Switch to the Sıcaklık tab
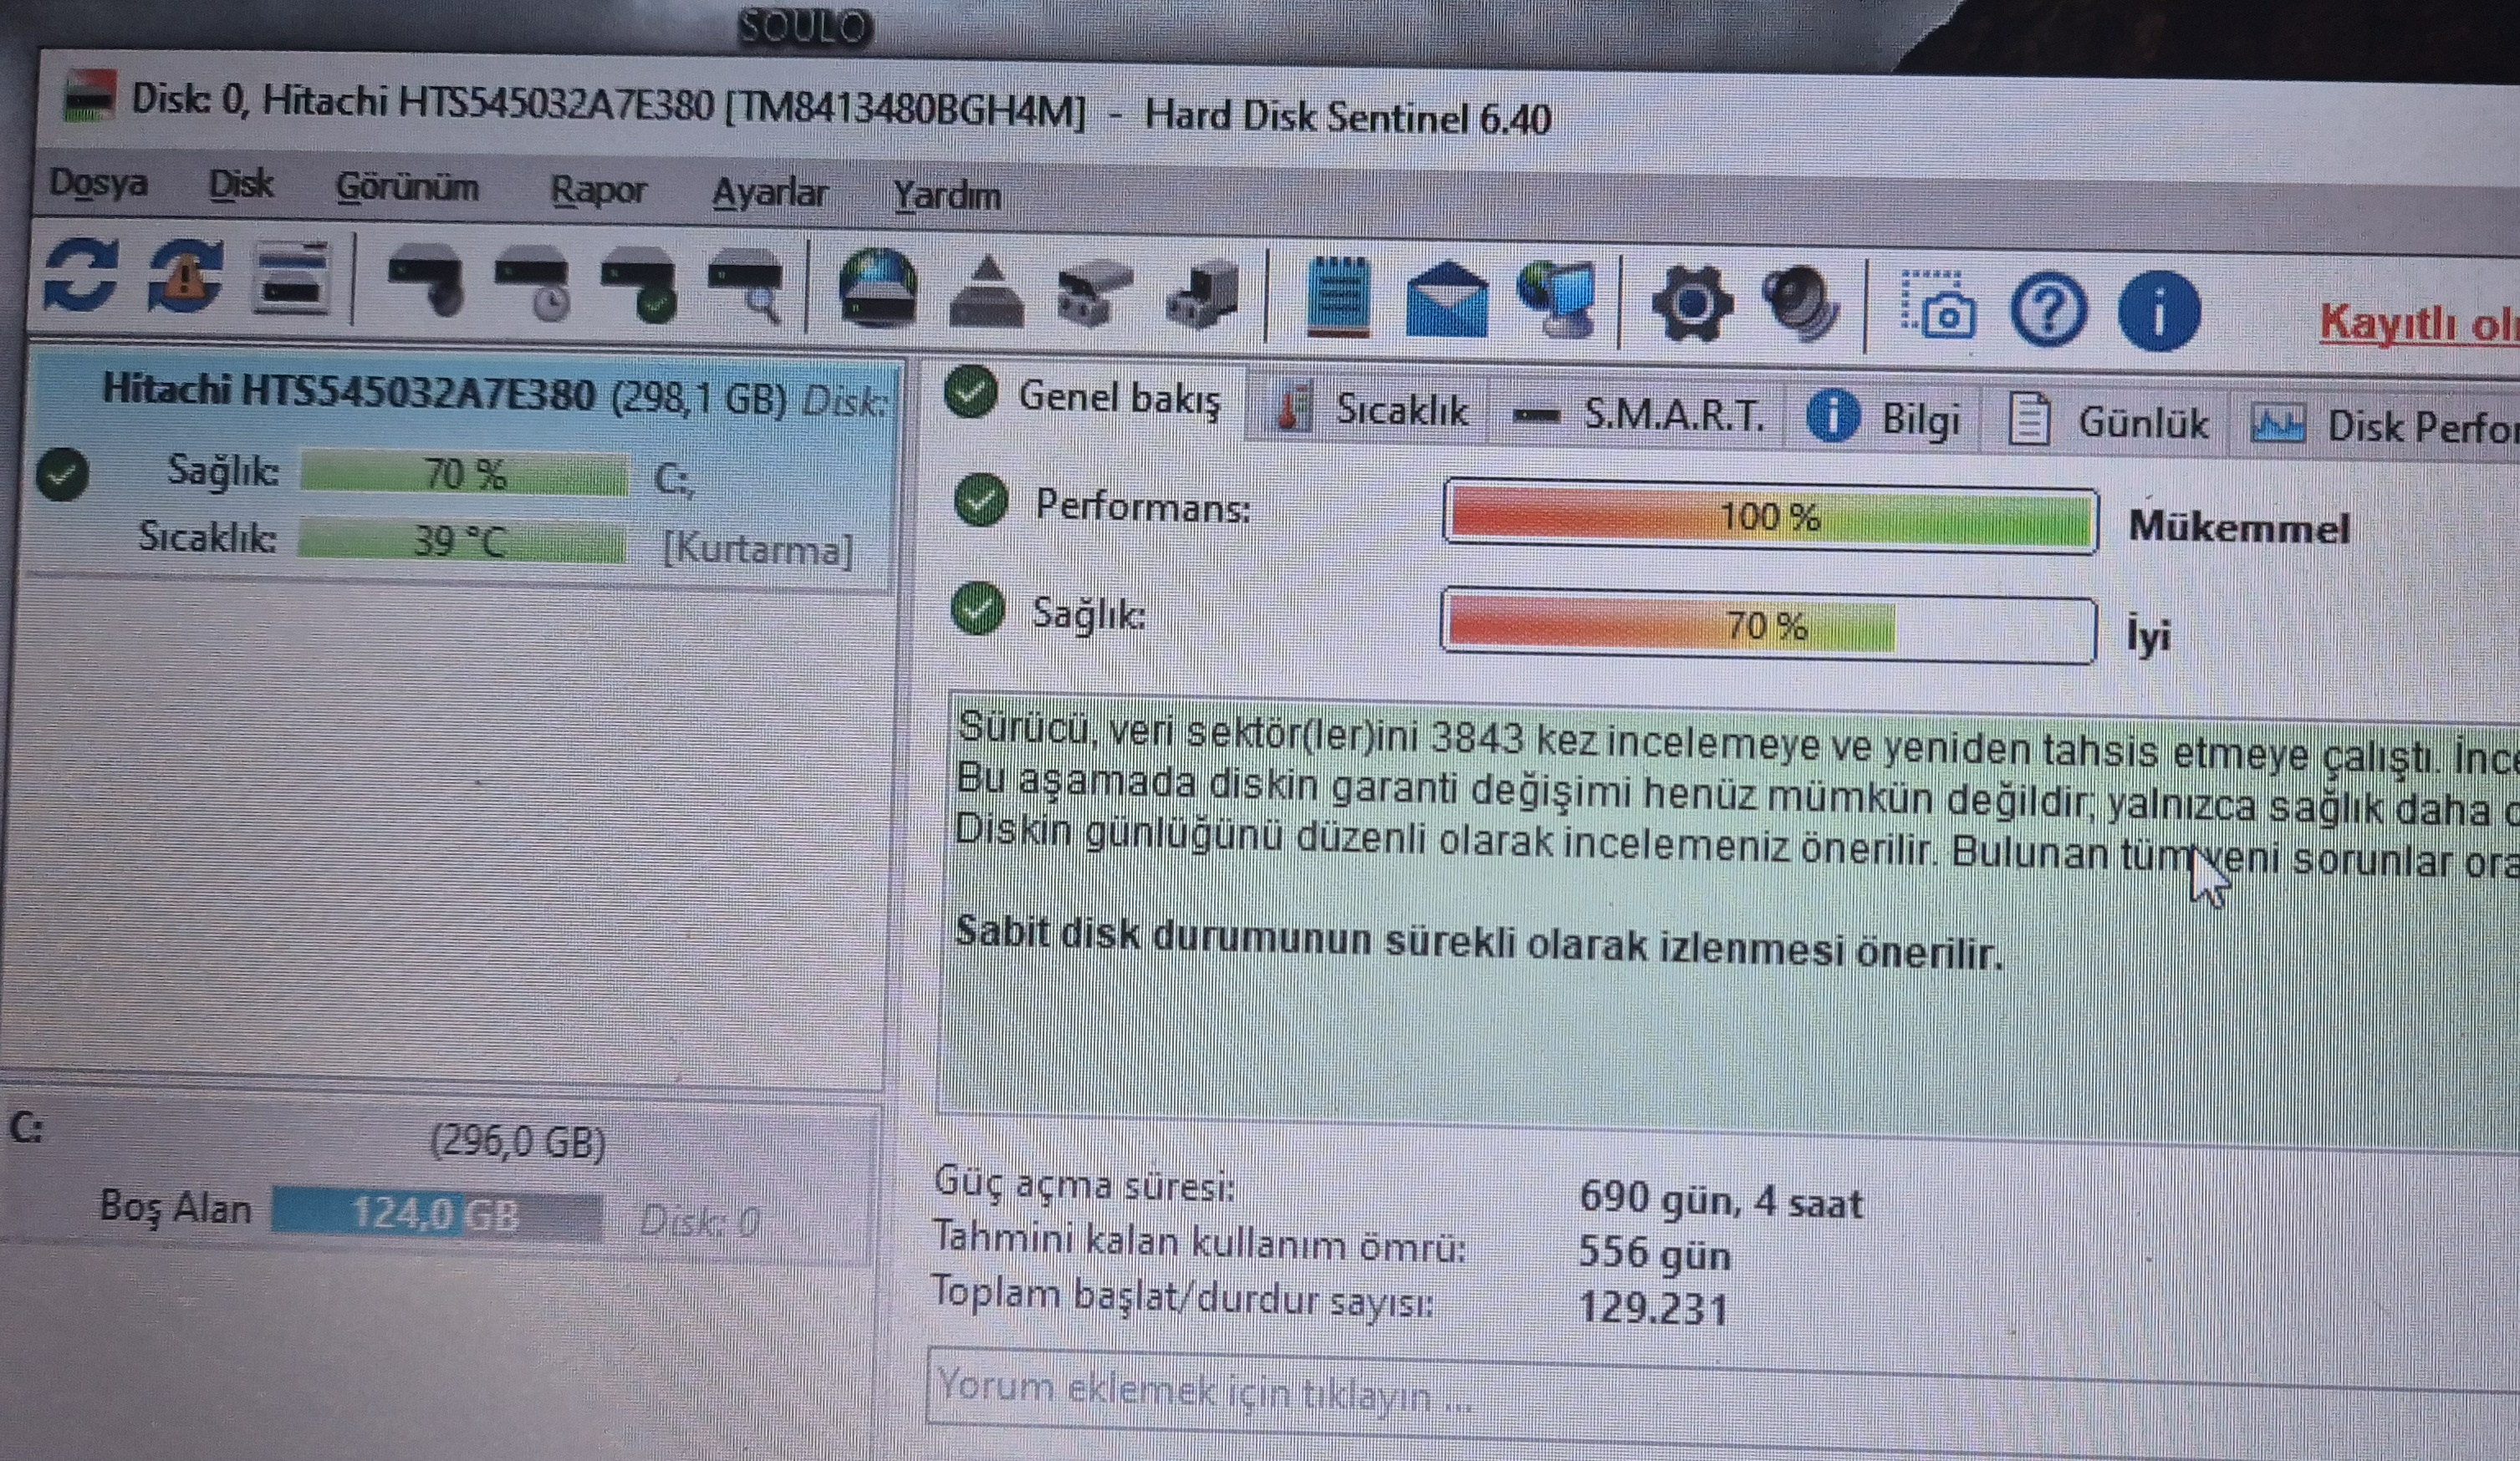2520x1461 pixels. tap(1371, 410)
